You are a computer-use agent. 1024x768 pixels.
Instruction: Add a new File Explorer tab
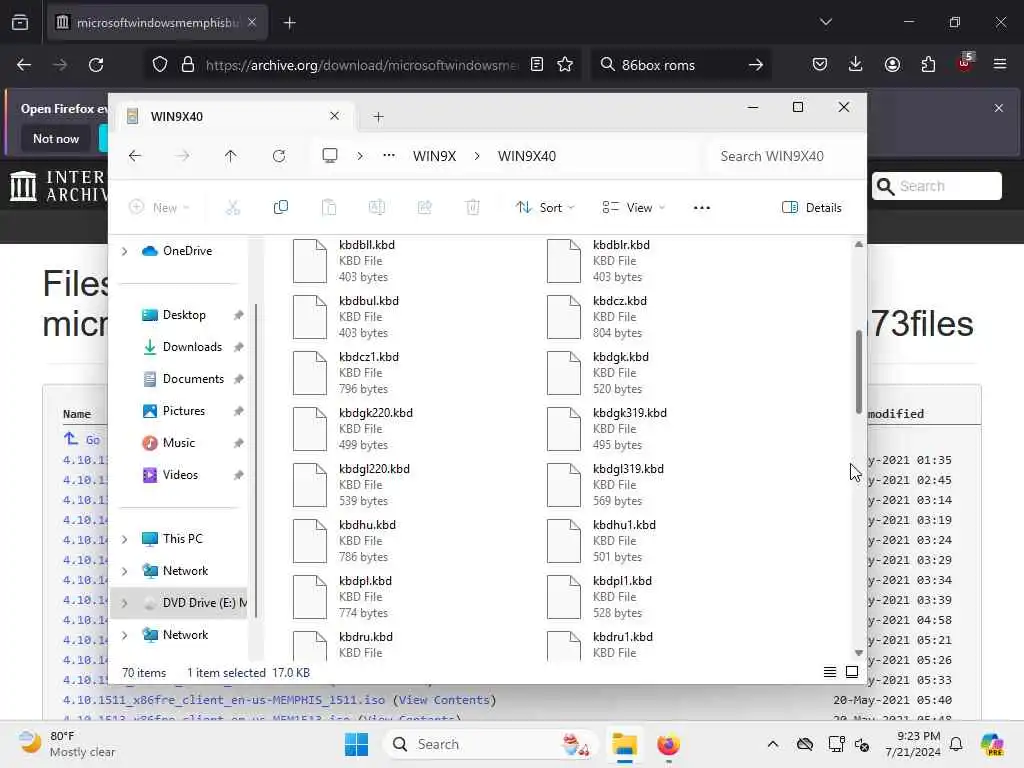(378, 117)
